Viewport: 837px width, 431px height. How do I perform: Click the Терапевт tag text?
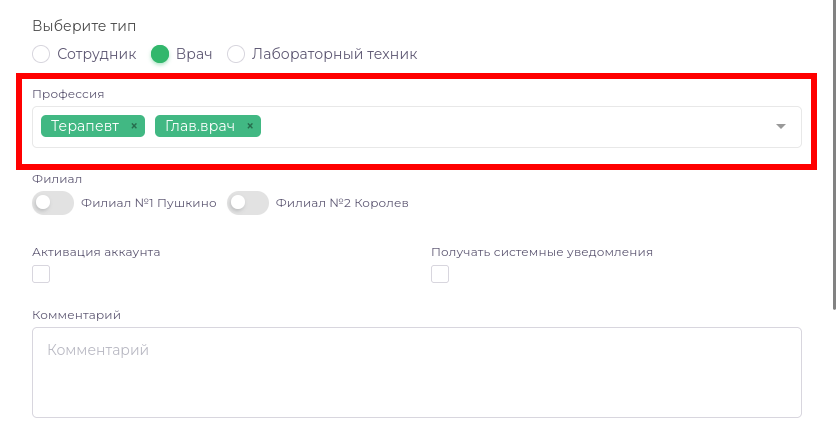click(85, 126)
